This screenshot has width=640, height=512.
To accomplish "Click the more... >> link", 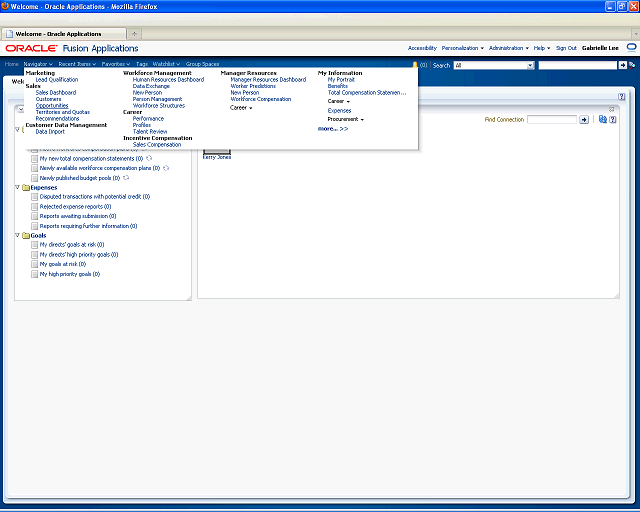I will (333, 129).
